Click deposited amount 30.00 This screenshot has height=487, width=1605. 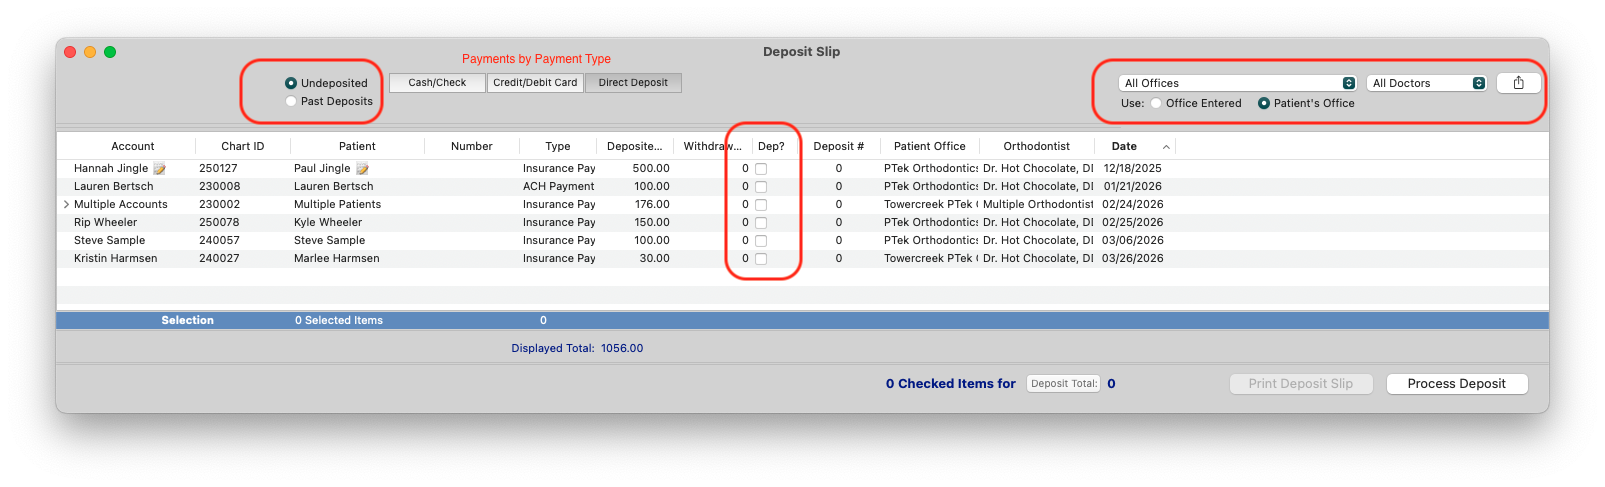tap(655, 259)
